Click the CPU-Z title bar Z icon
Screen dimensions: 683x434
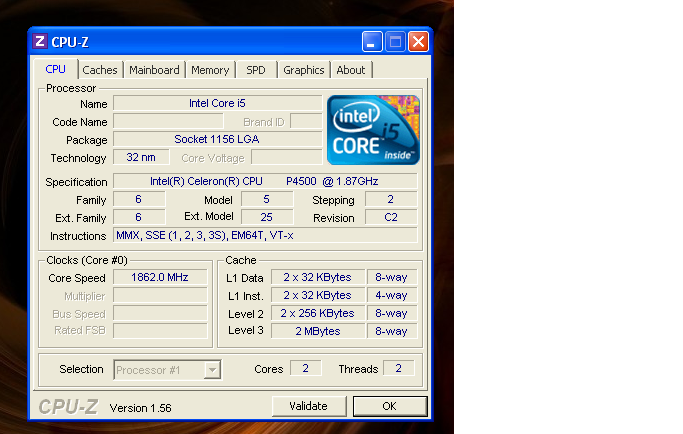click(x=40, y=41)
